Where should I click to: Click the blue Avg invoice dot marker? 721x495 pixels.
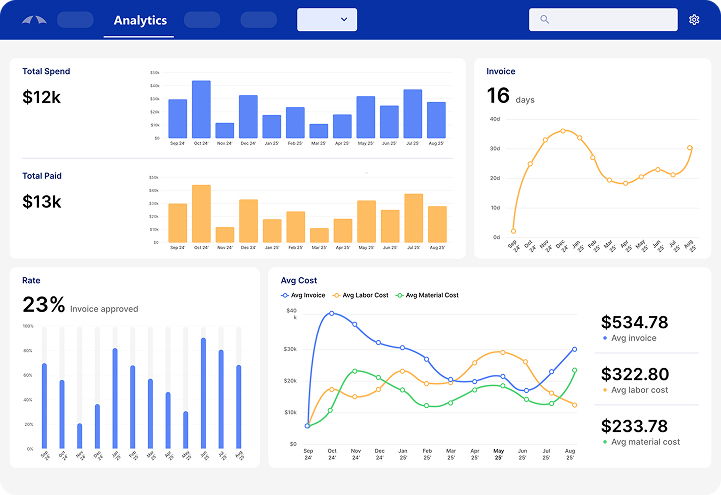605,339
